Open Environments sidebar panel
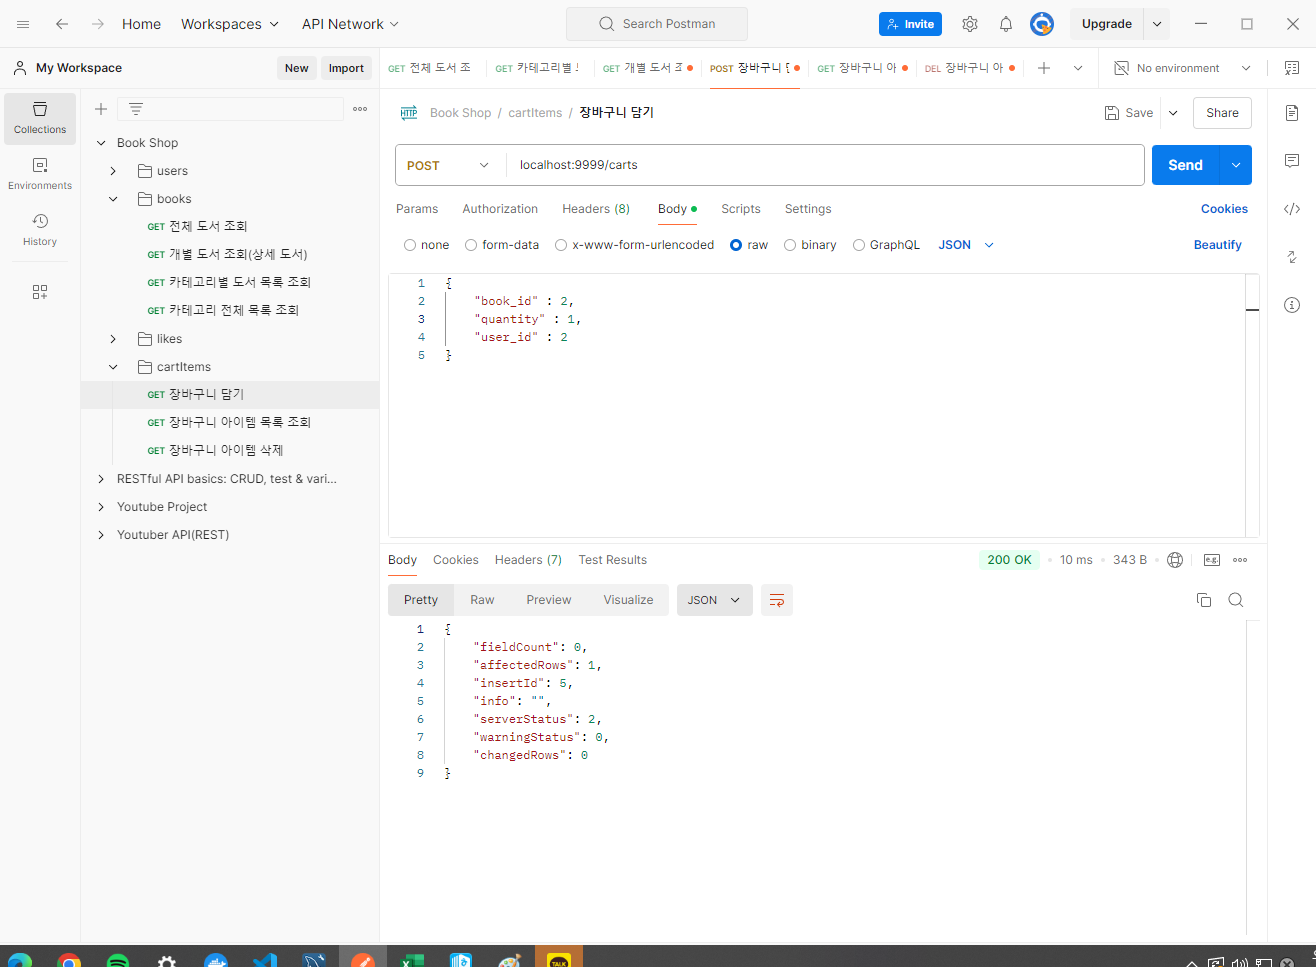The height and width of the screenshot is (967, 1316). click(x=40, y=175)
